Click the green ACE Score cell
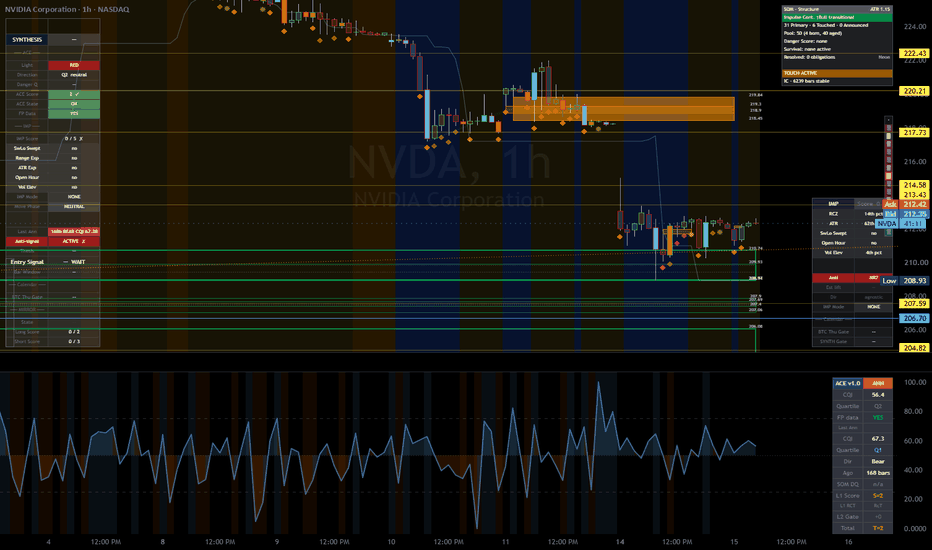932x550 pixels. 74,94
